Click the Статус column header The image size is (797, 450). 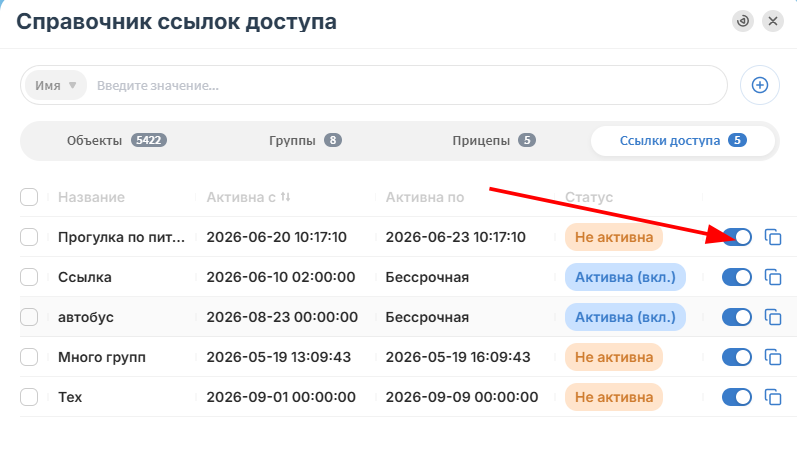[589, 197]
